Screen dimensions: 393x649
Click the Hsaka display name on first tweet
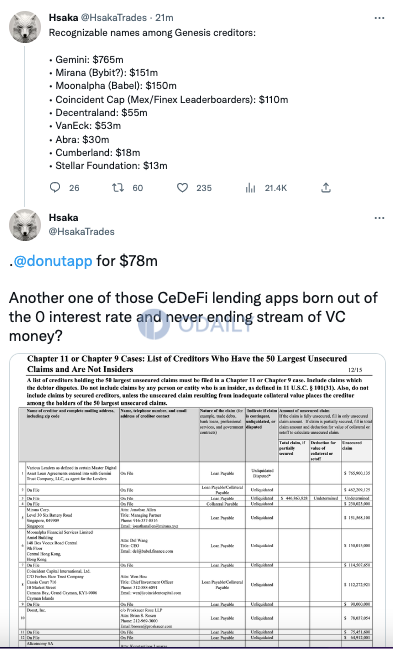click(63, 18)
